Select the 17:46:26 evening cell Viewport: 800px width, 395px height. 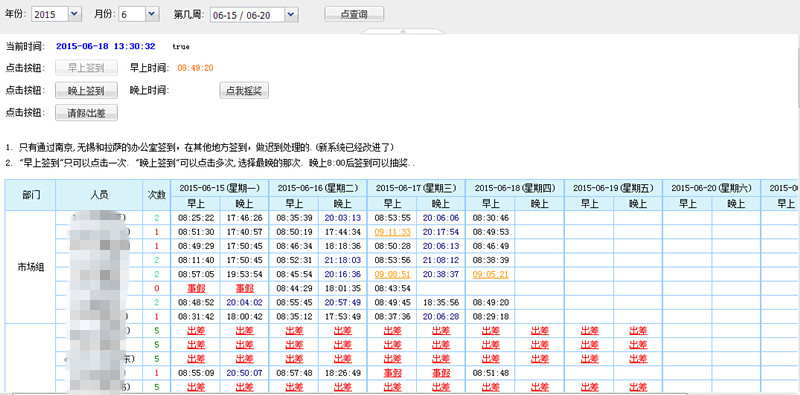coord(244,218)
